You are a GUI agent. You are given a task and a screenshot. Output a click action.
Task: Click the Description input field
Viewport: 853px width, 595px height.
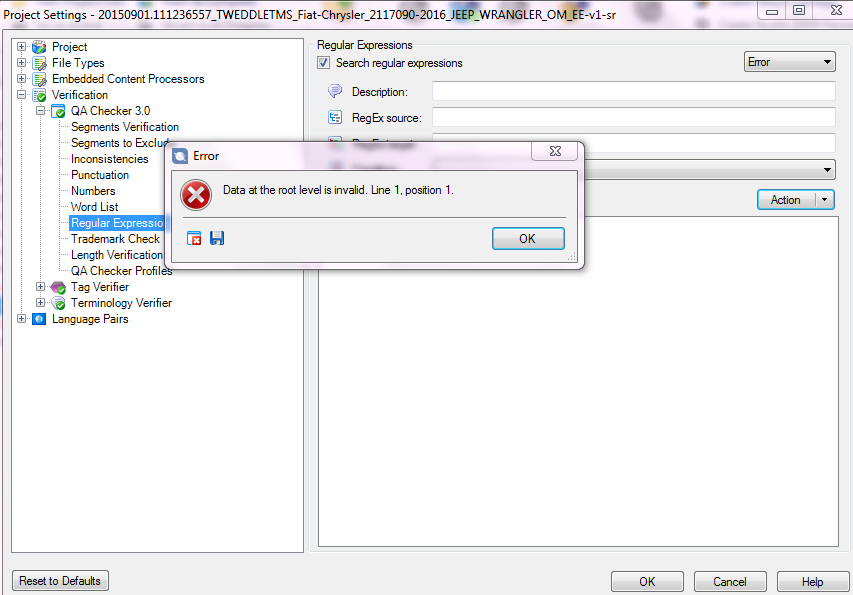[633, 91]
